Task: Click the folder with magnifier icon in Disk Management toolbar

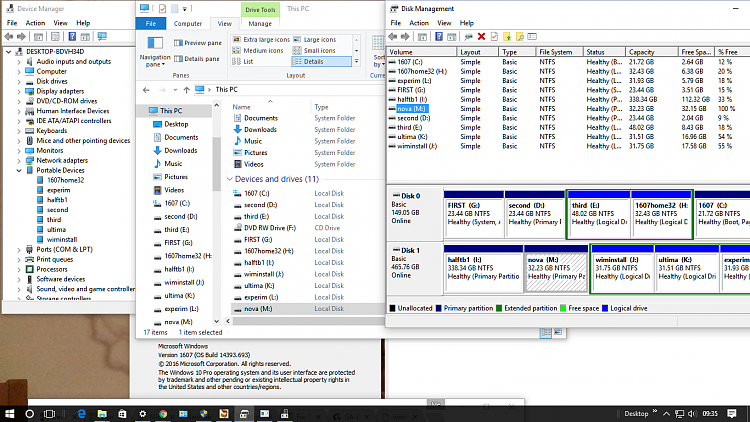Action: (520, 36)
